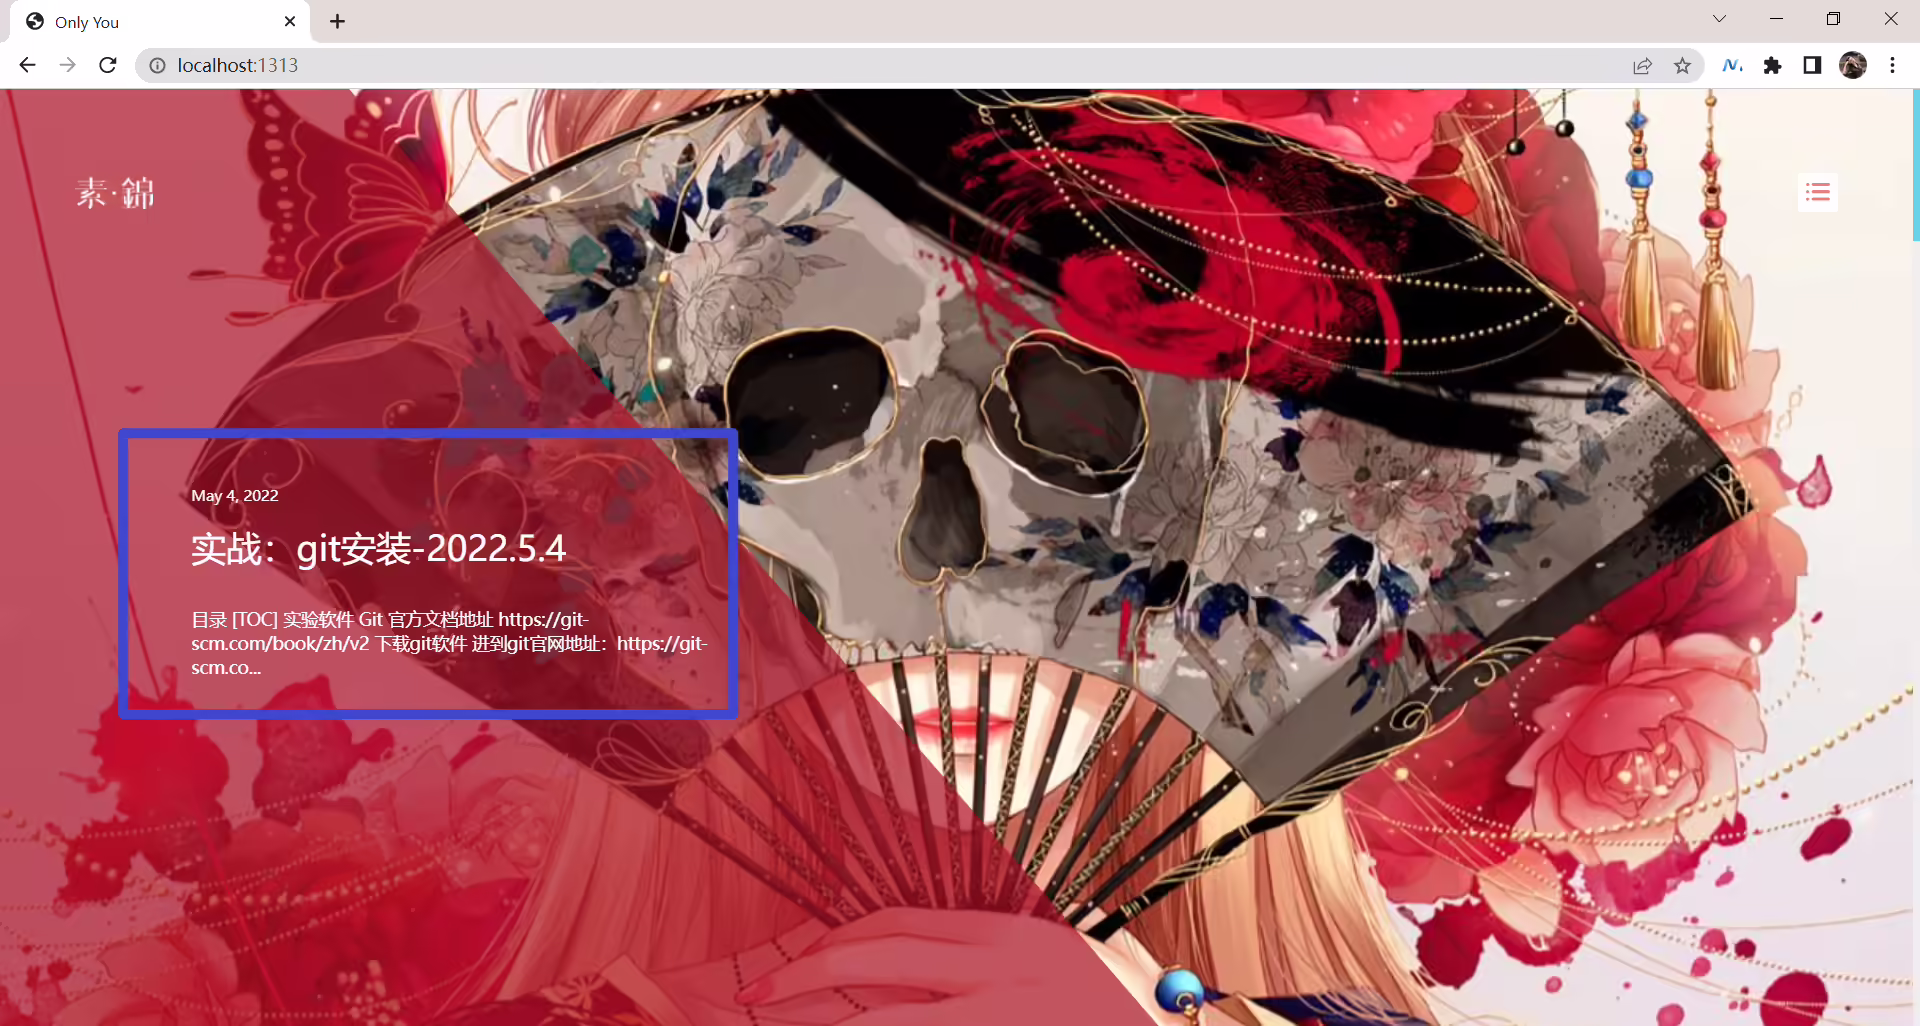View site information icon in address bar
The width and height of the screenshot is (1920, 1026).
(157, 65)
